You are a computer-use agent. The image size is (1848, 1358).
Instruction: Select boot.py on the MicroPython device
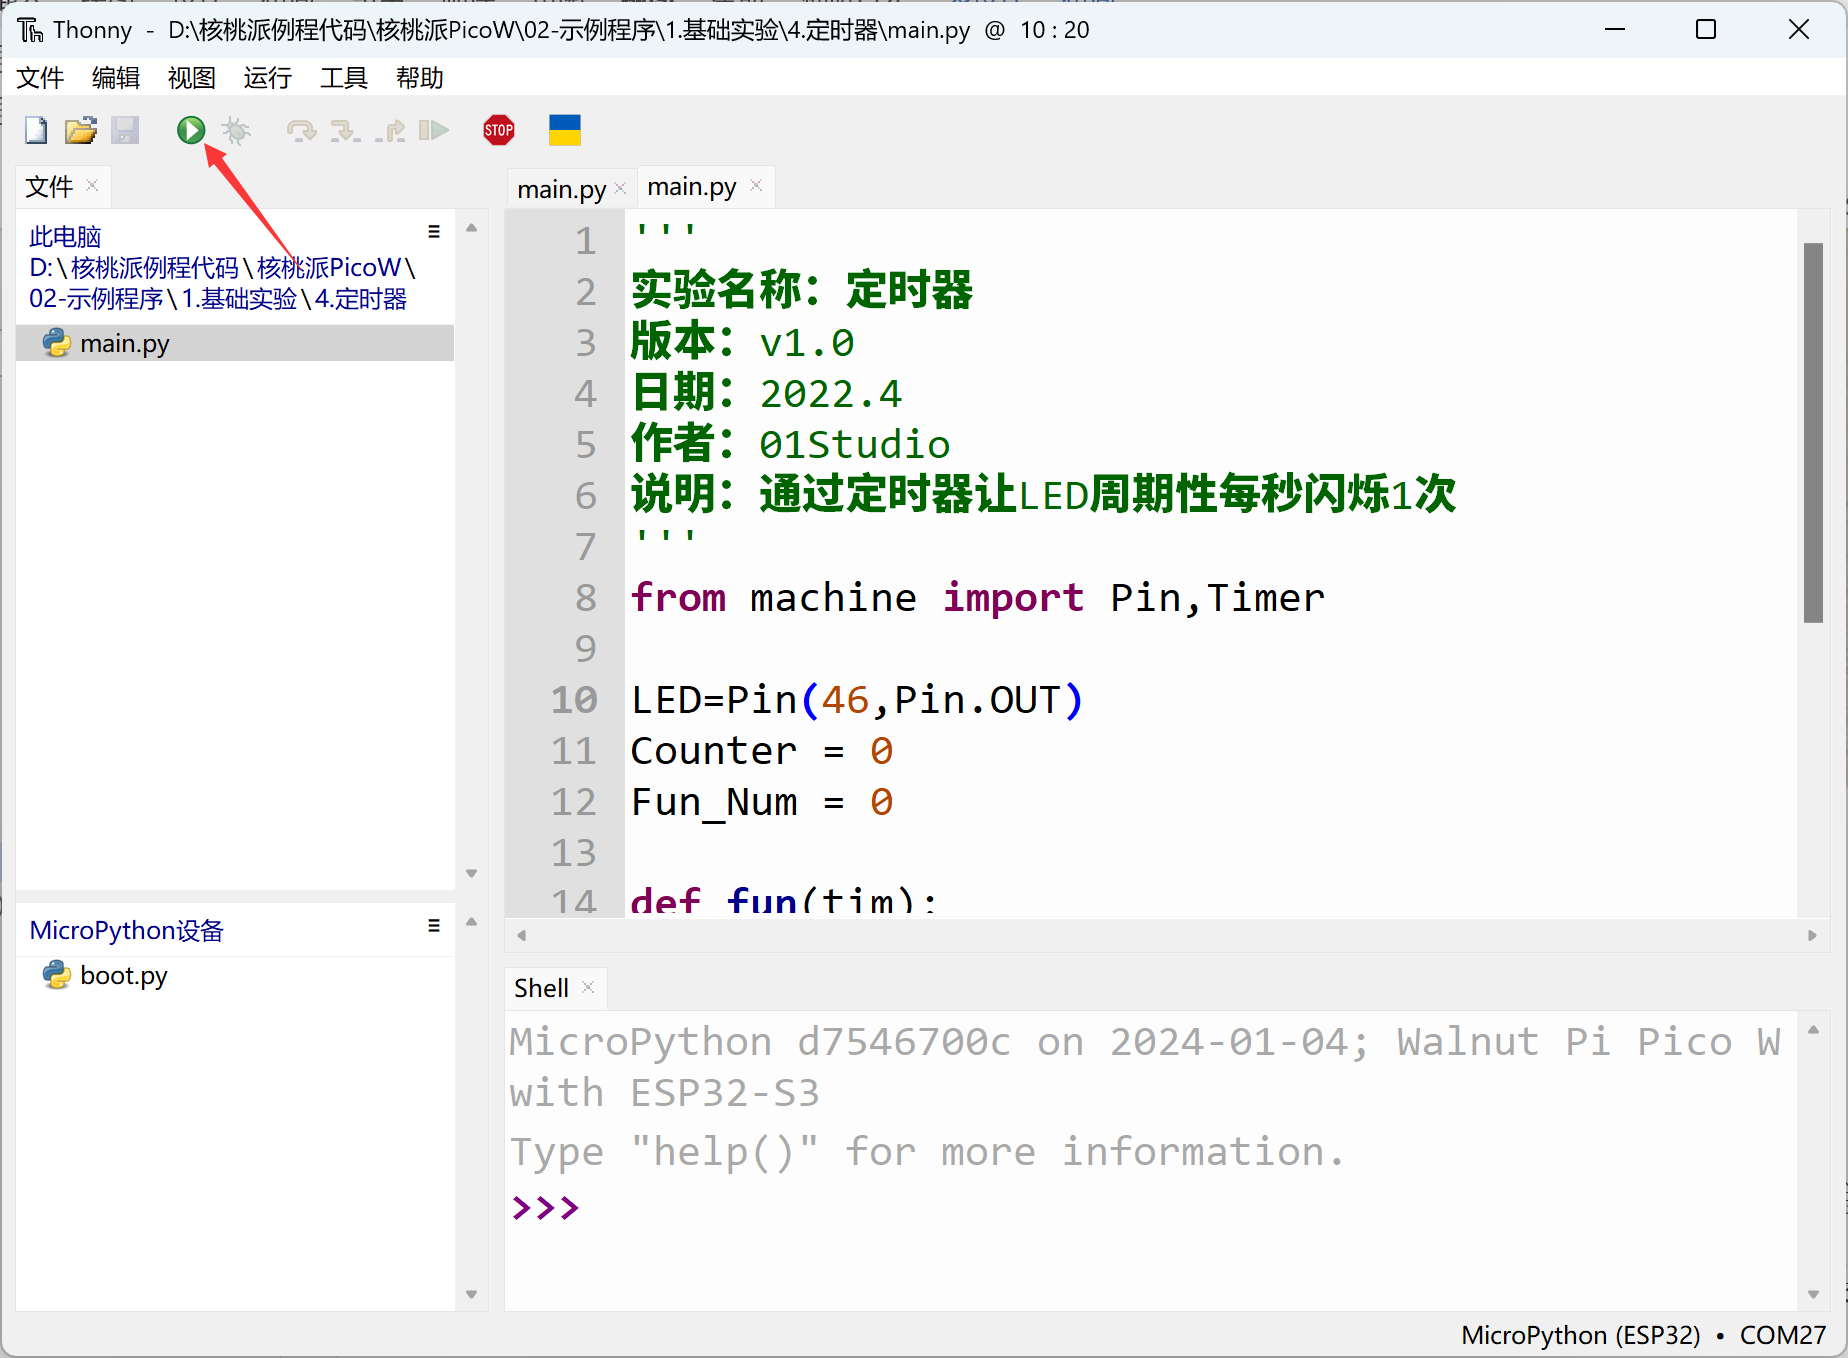click(x=123, y=975)
